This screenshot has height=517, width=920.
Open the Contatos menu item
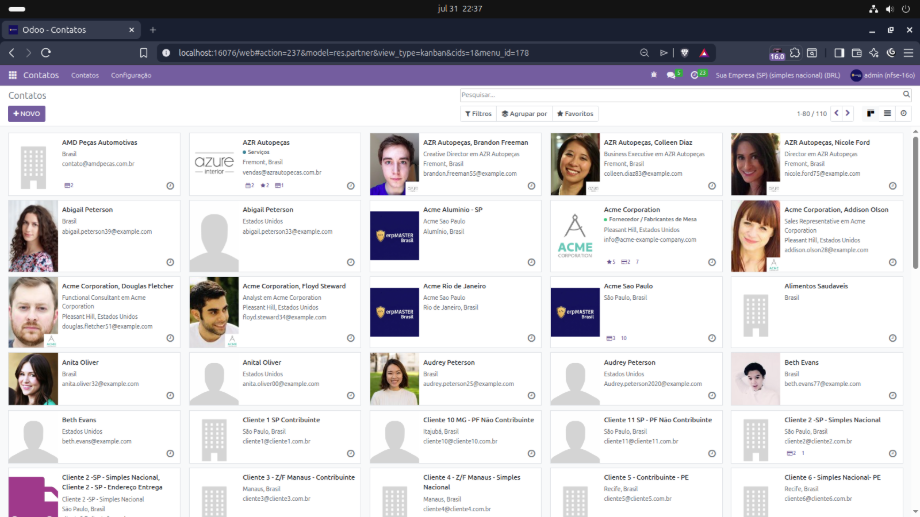[x=85, y=75]
